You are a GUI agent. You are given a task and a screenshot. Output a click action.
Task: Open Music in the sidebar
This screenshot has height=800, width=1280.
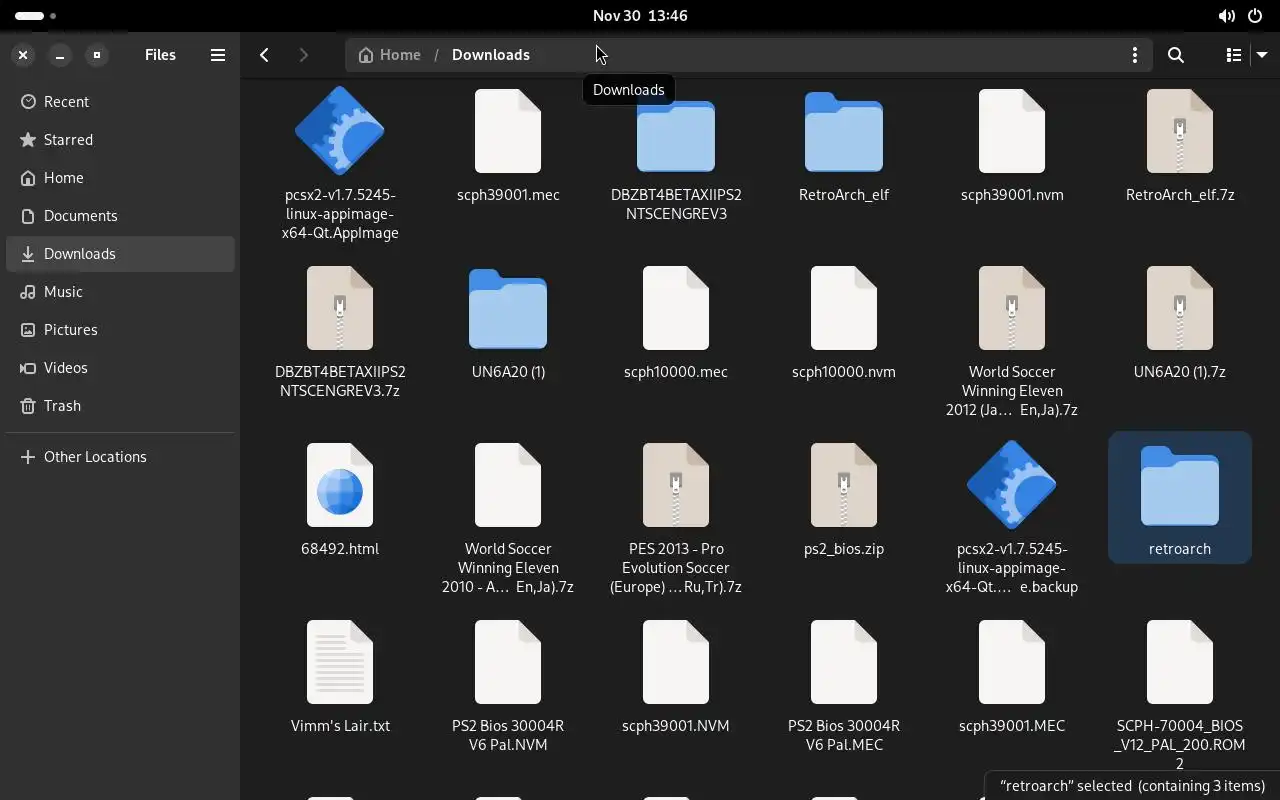120,292
